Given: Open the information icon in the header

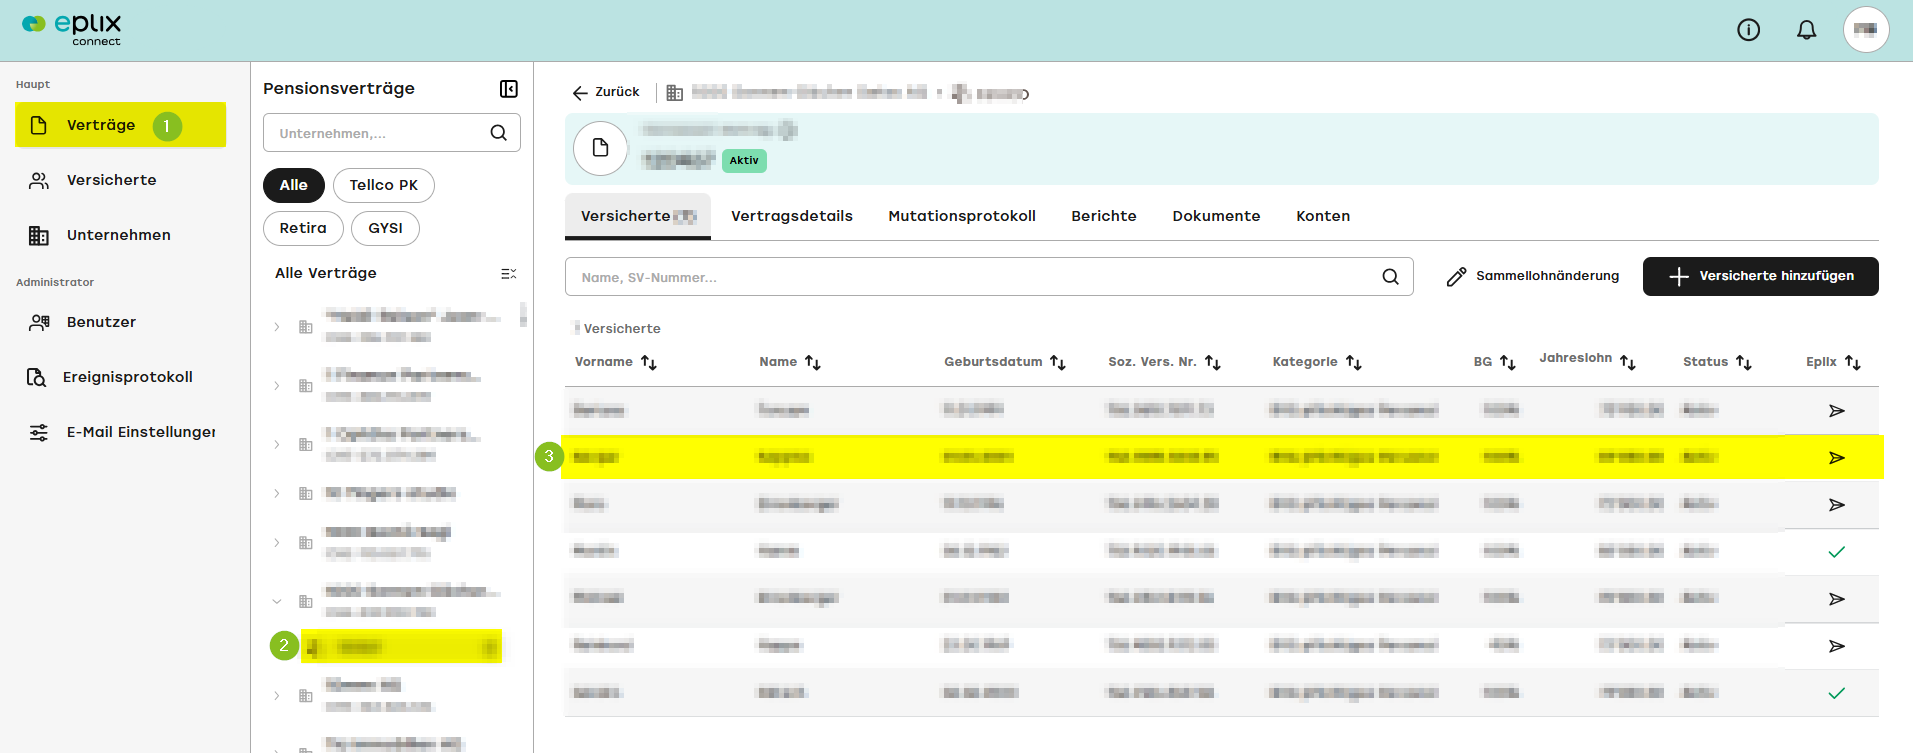Looking at the screenshot, I should click(1748, 30).
